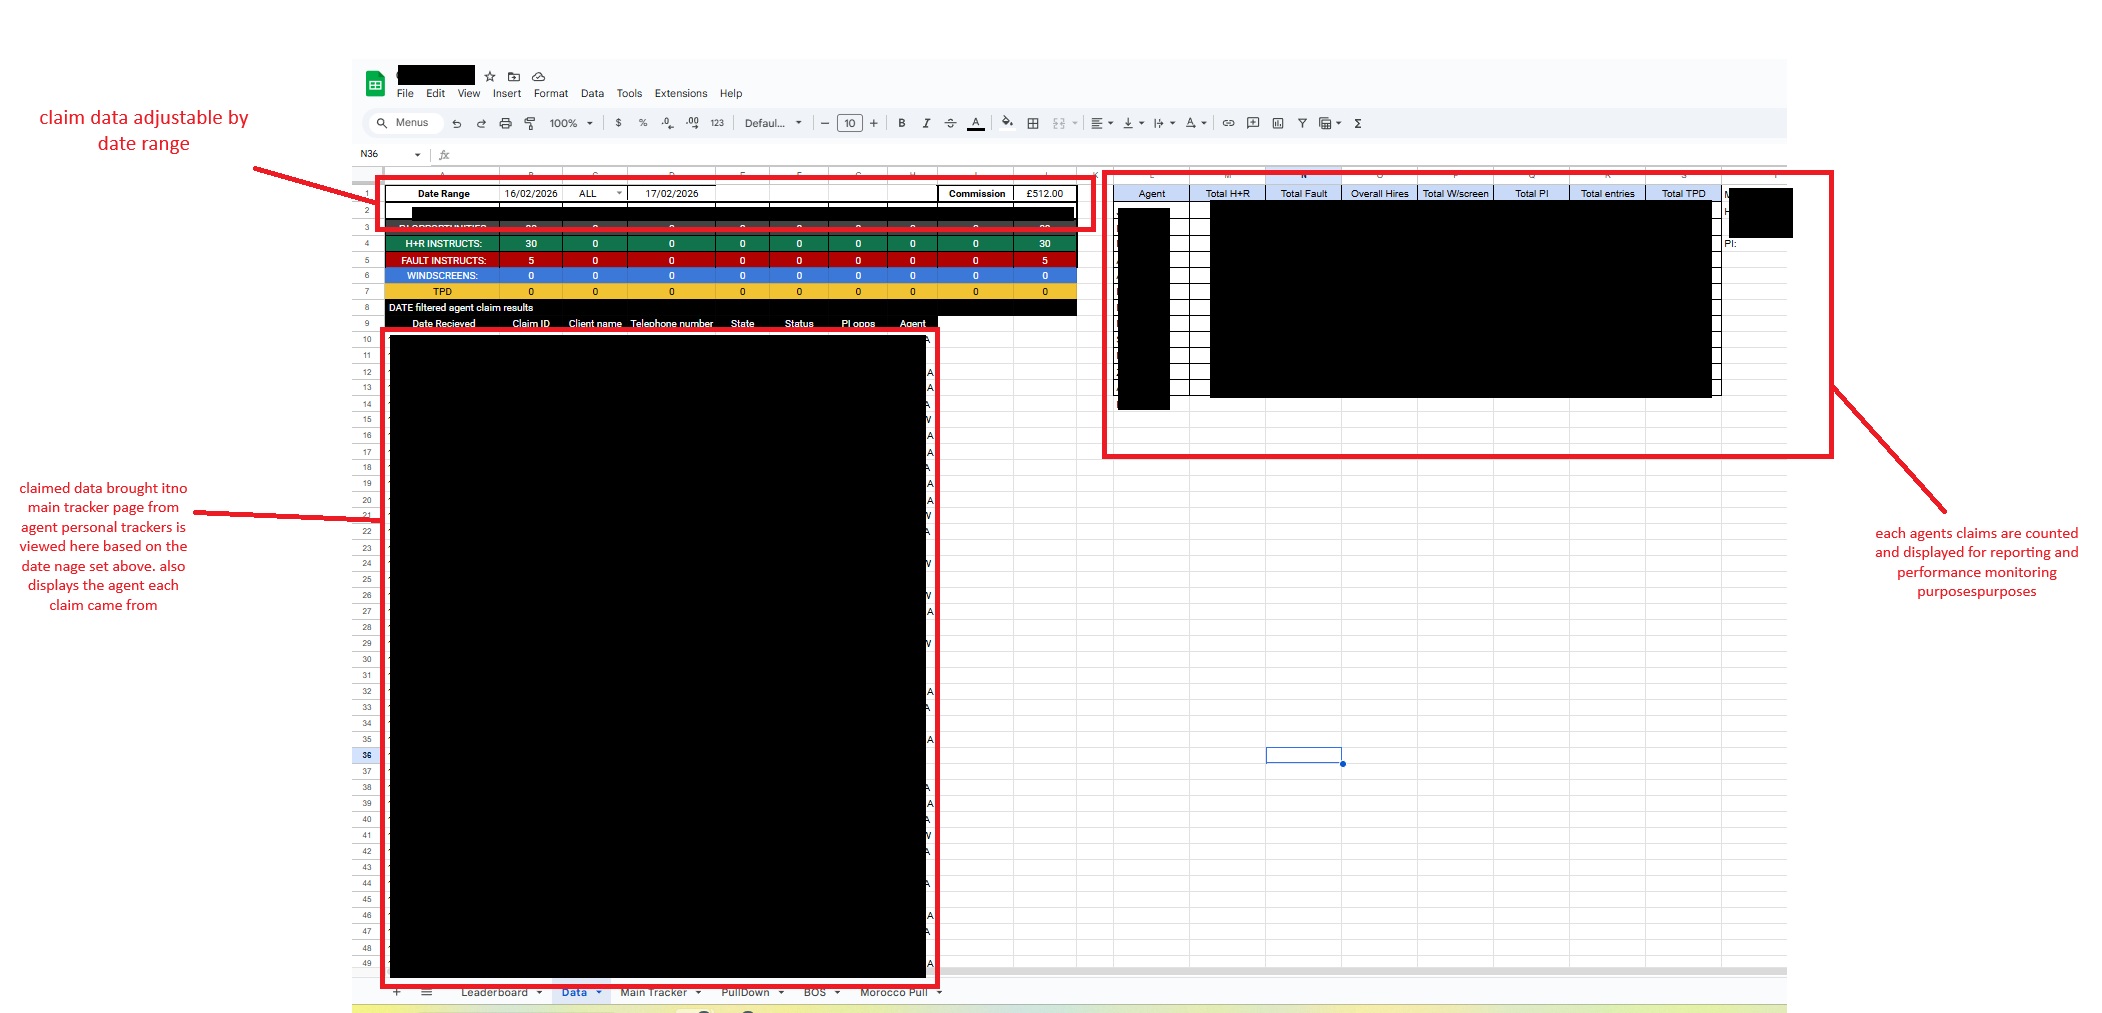Star the spreadsheet next to its title

489,76
